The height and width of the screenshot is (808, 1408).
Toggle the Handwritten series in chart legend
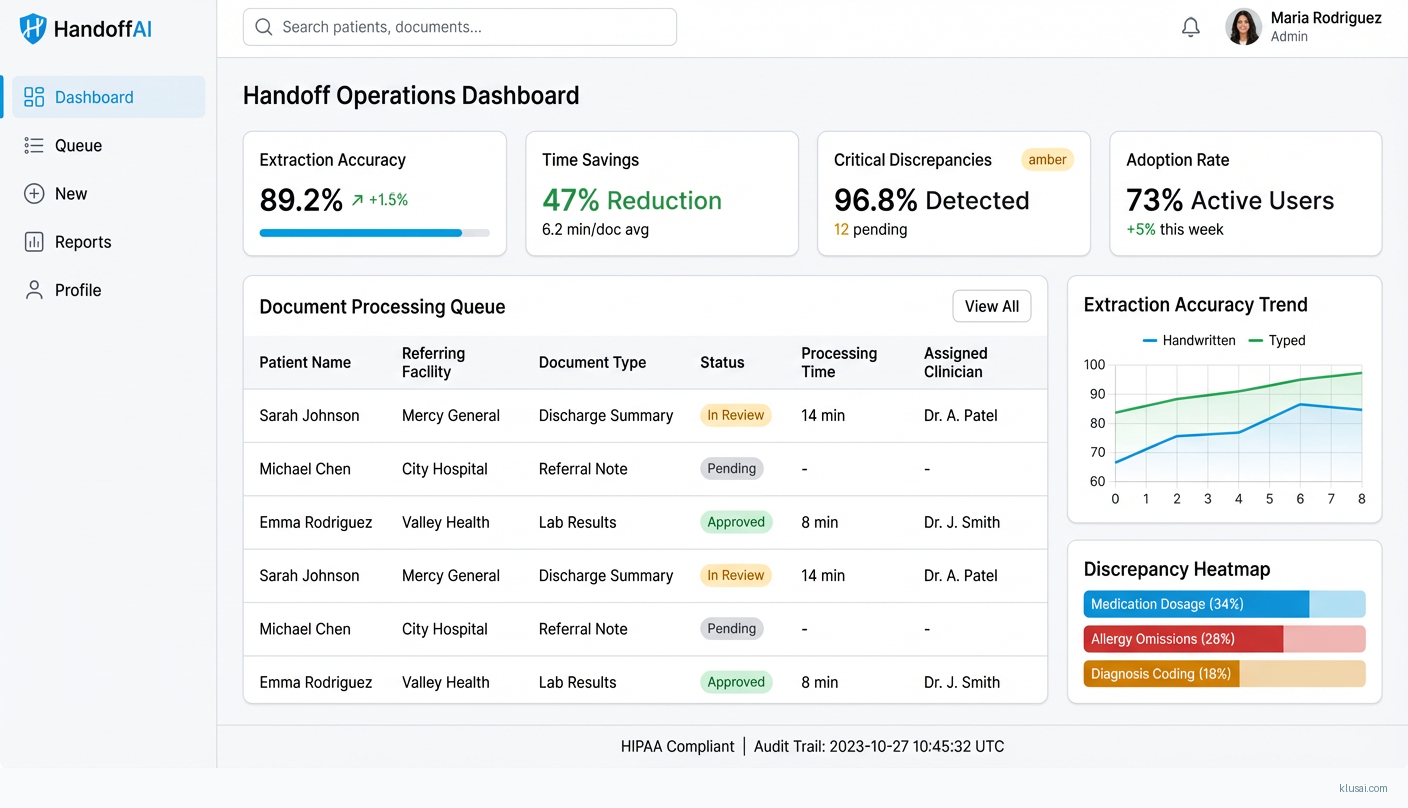(1189, 340)
